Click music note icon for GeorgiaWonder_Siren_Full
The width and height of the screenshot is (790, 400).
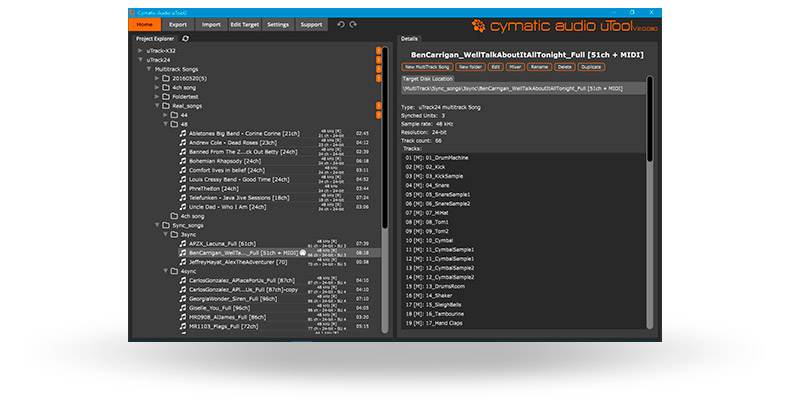click(183, 299)
